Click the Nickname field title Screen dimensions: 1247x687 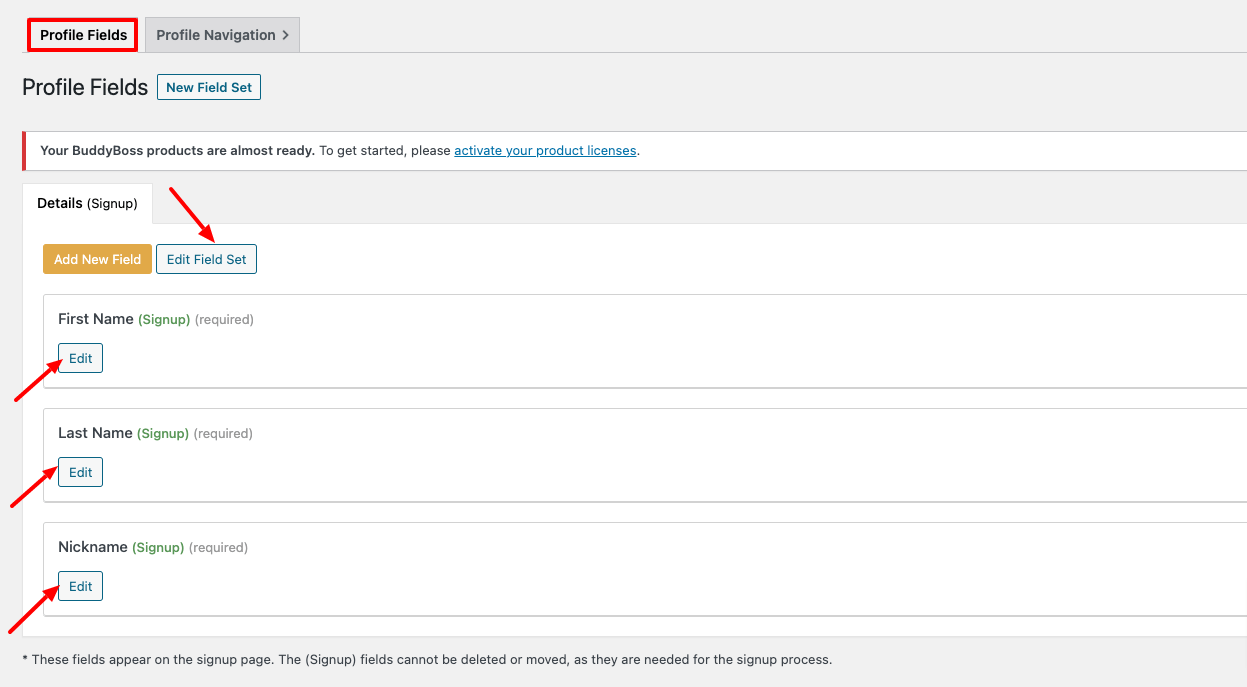click(93, 547)
